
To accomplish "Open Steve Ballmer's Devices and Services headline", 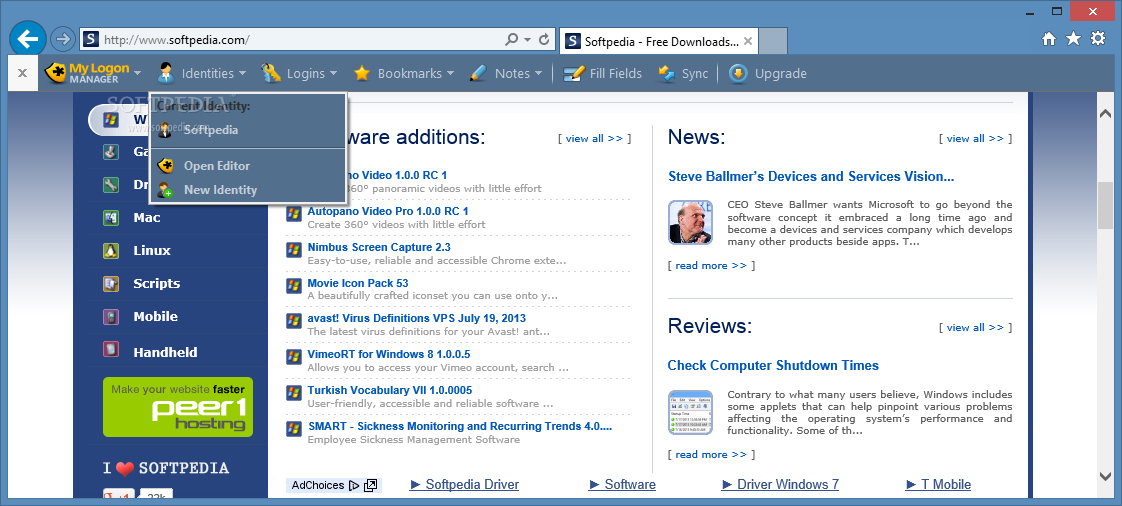I will coord(811,176).
